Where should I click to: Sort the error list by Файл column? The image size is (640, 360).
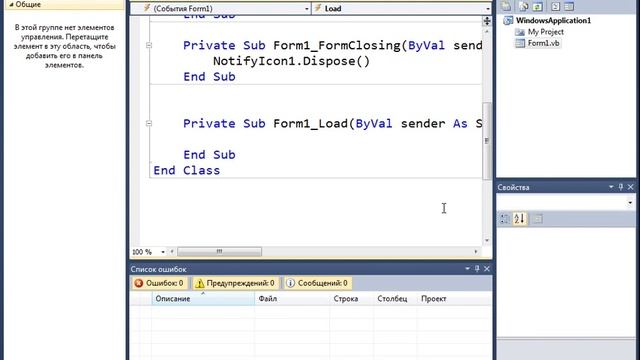[x=292, y=299]
